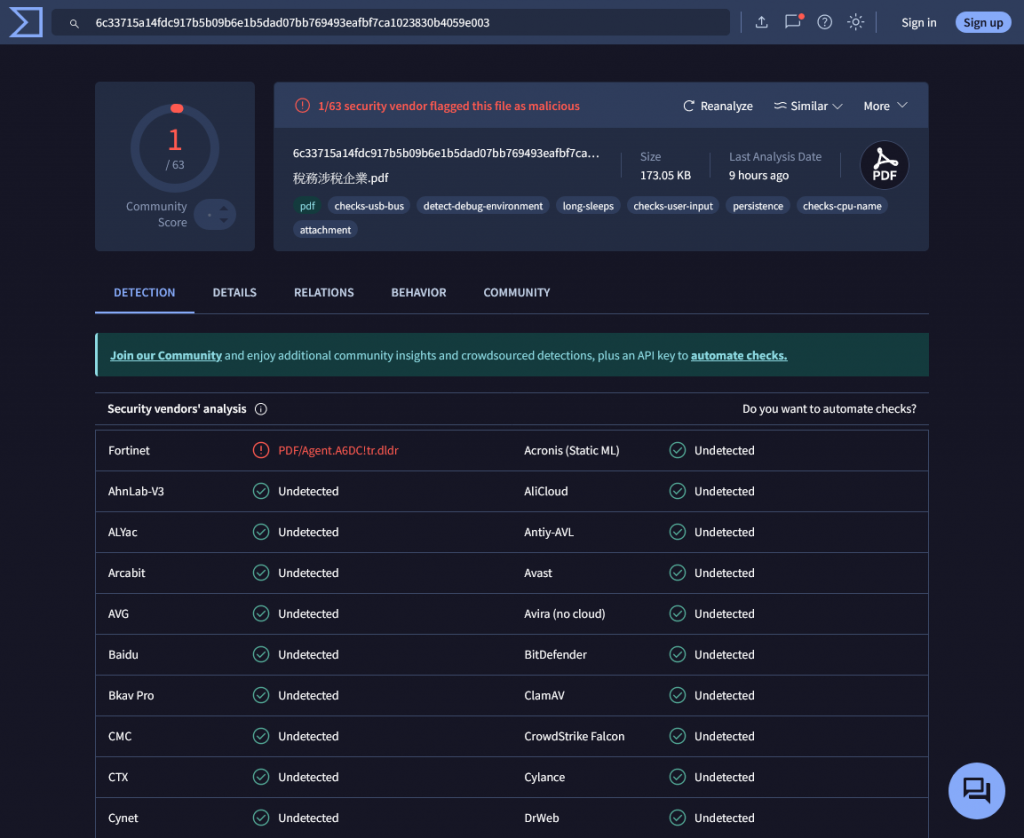Click the 173.05 KB size value
The height and width of the screenshot is (838, 1024).
pos(665,175)
